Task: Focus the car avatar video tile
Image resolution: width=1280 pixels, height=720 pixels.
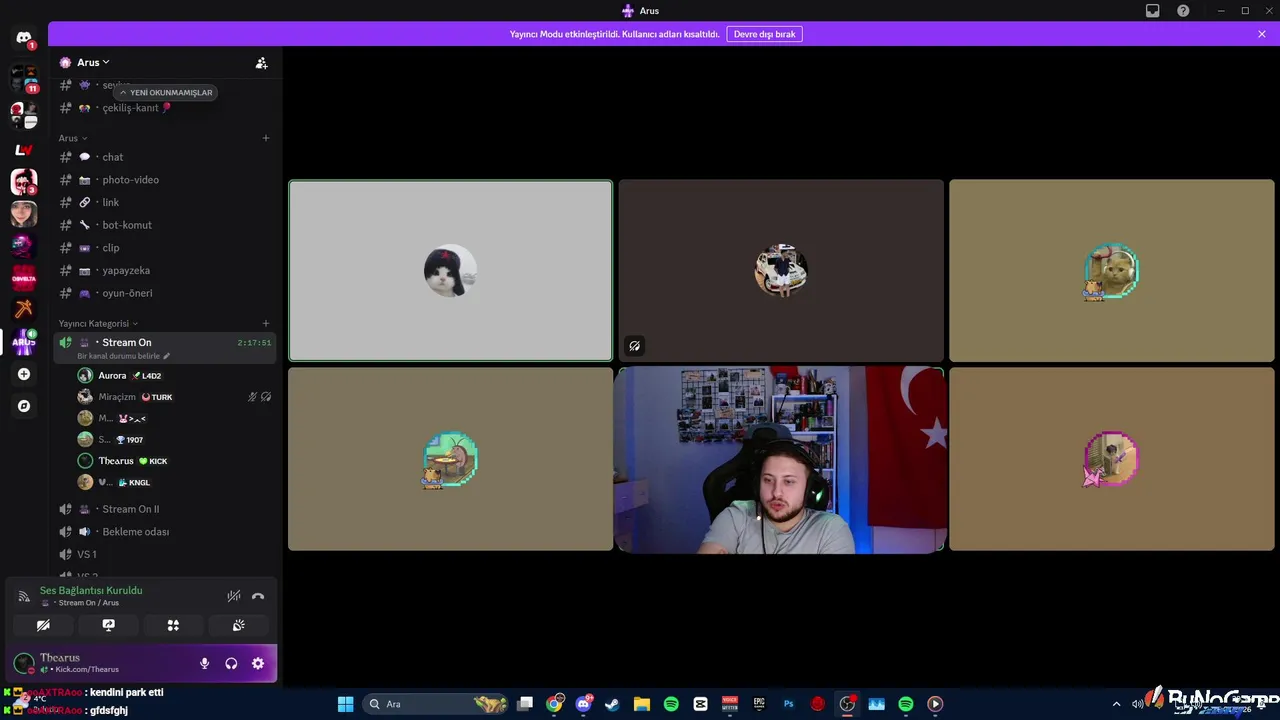Action: point(781,270)
